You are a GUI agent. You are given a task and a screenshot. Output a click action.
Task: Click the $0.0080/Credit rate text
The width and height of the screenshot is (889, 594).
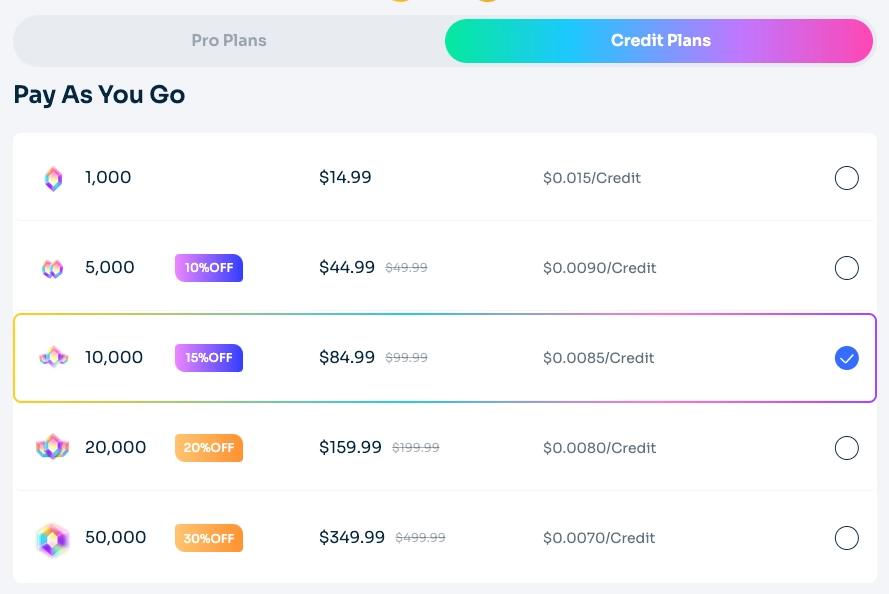[599, 448]
